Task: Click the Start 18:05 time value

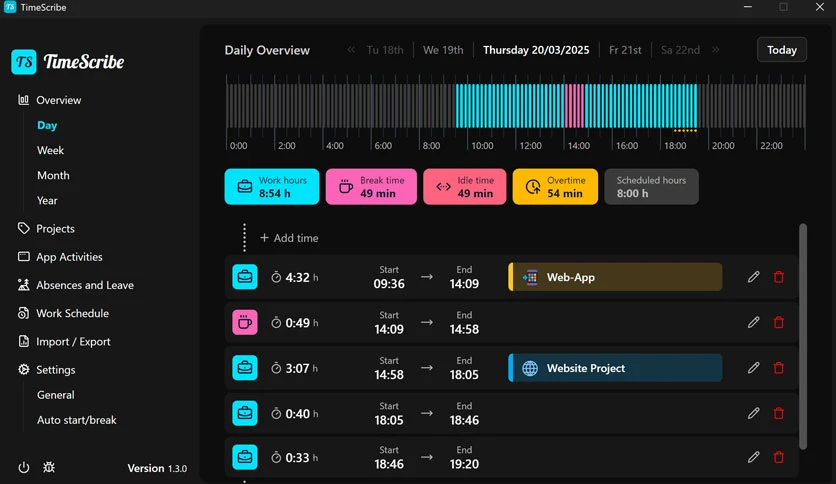Action: click(x=389, y=420)
